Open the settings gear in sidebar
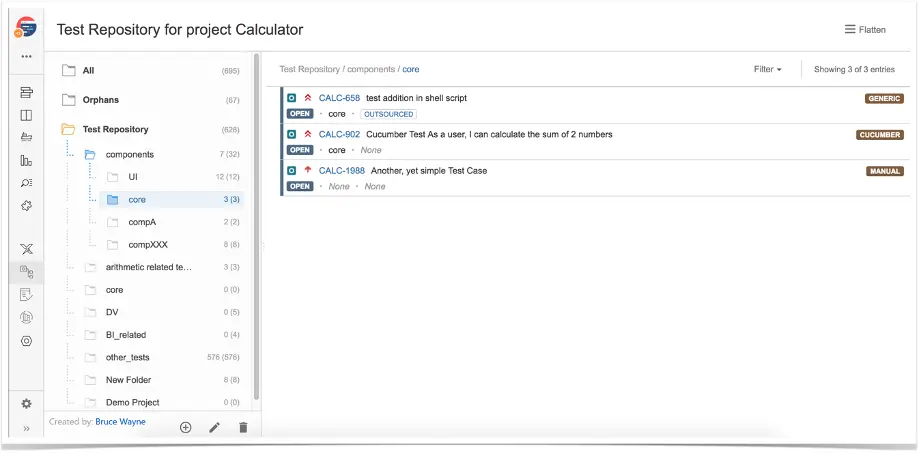 click(x=27, y=403)
